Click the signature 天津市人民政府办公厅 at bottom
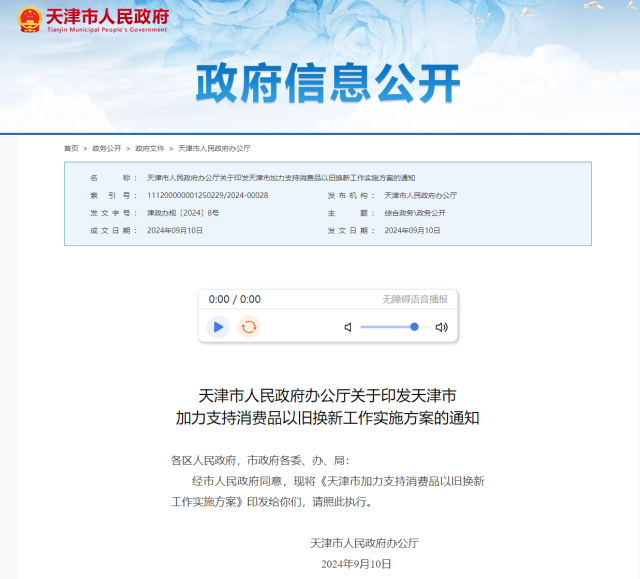The width and height of the screenshot is (640, 579). (364, 543)
